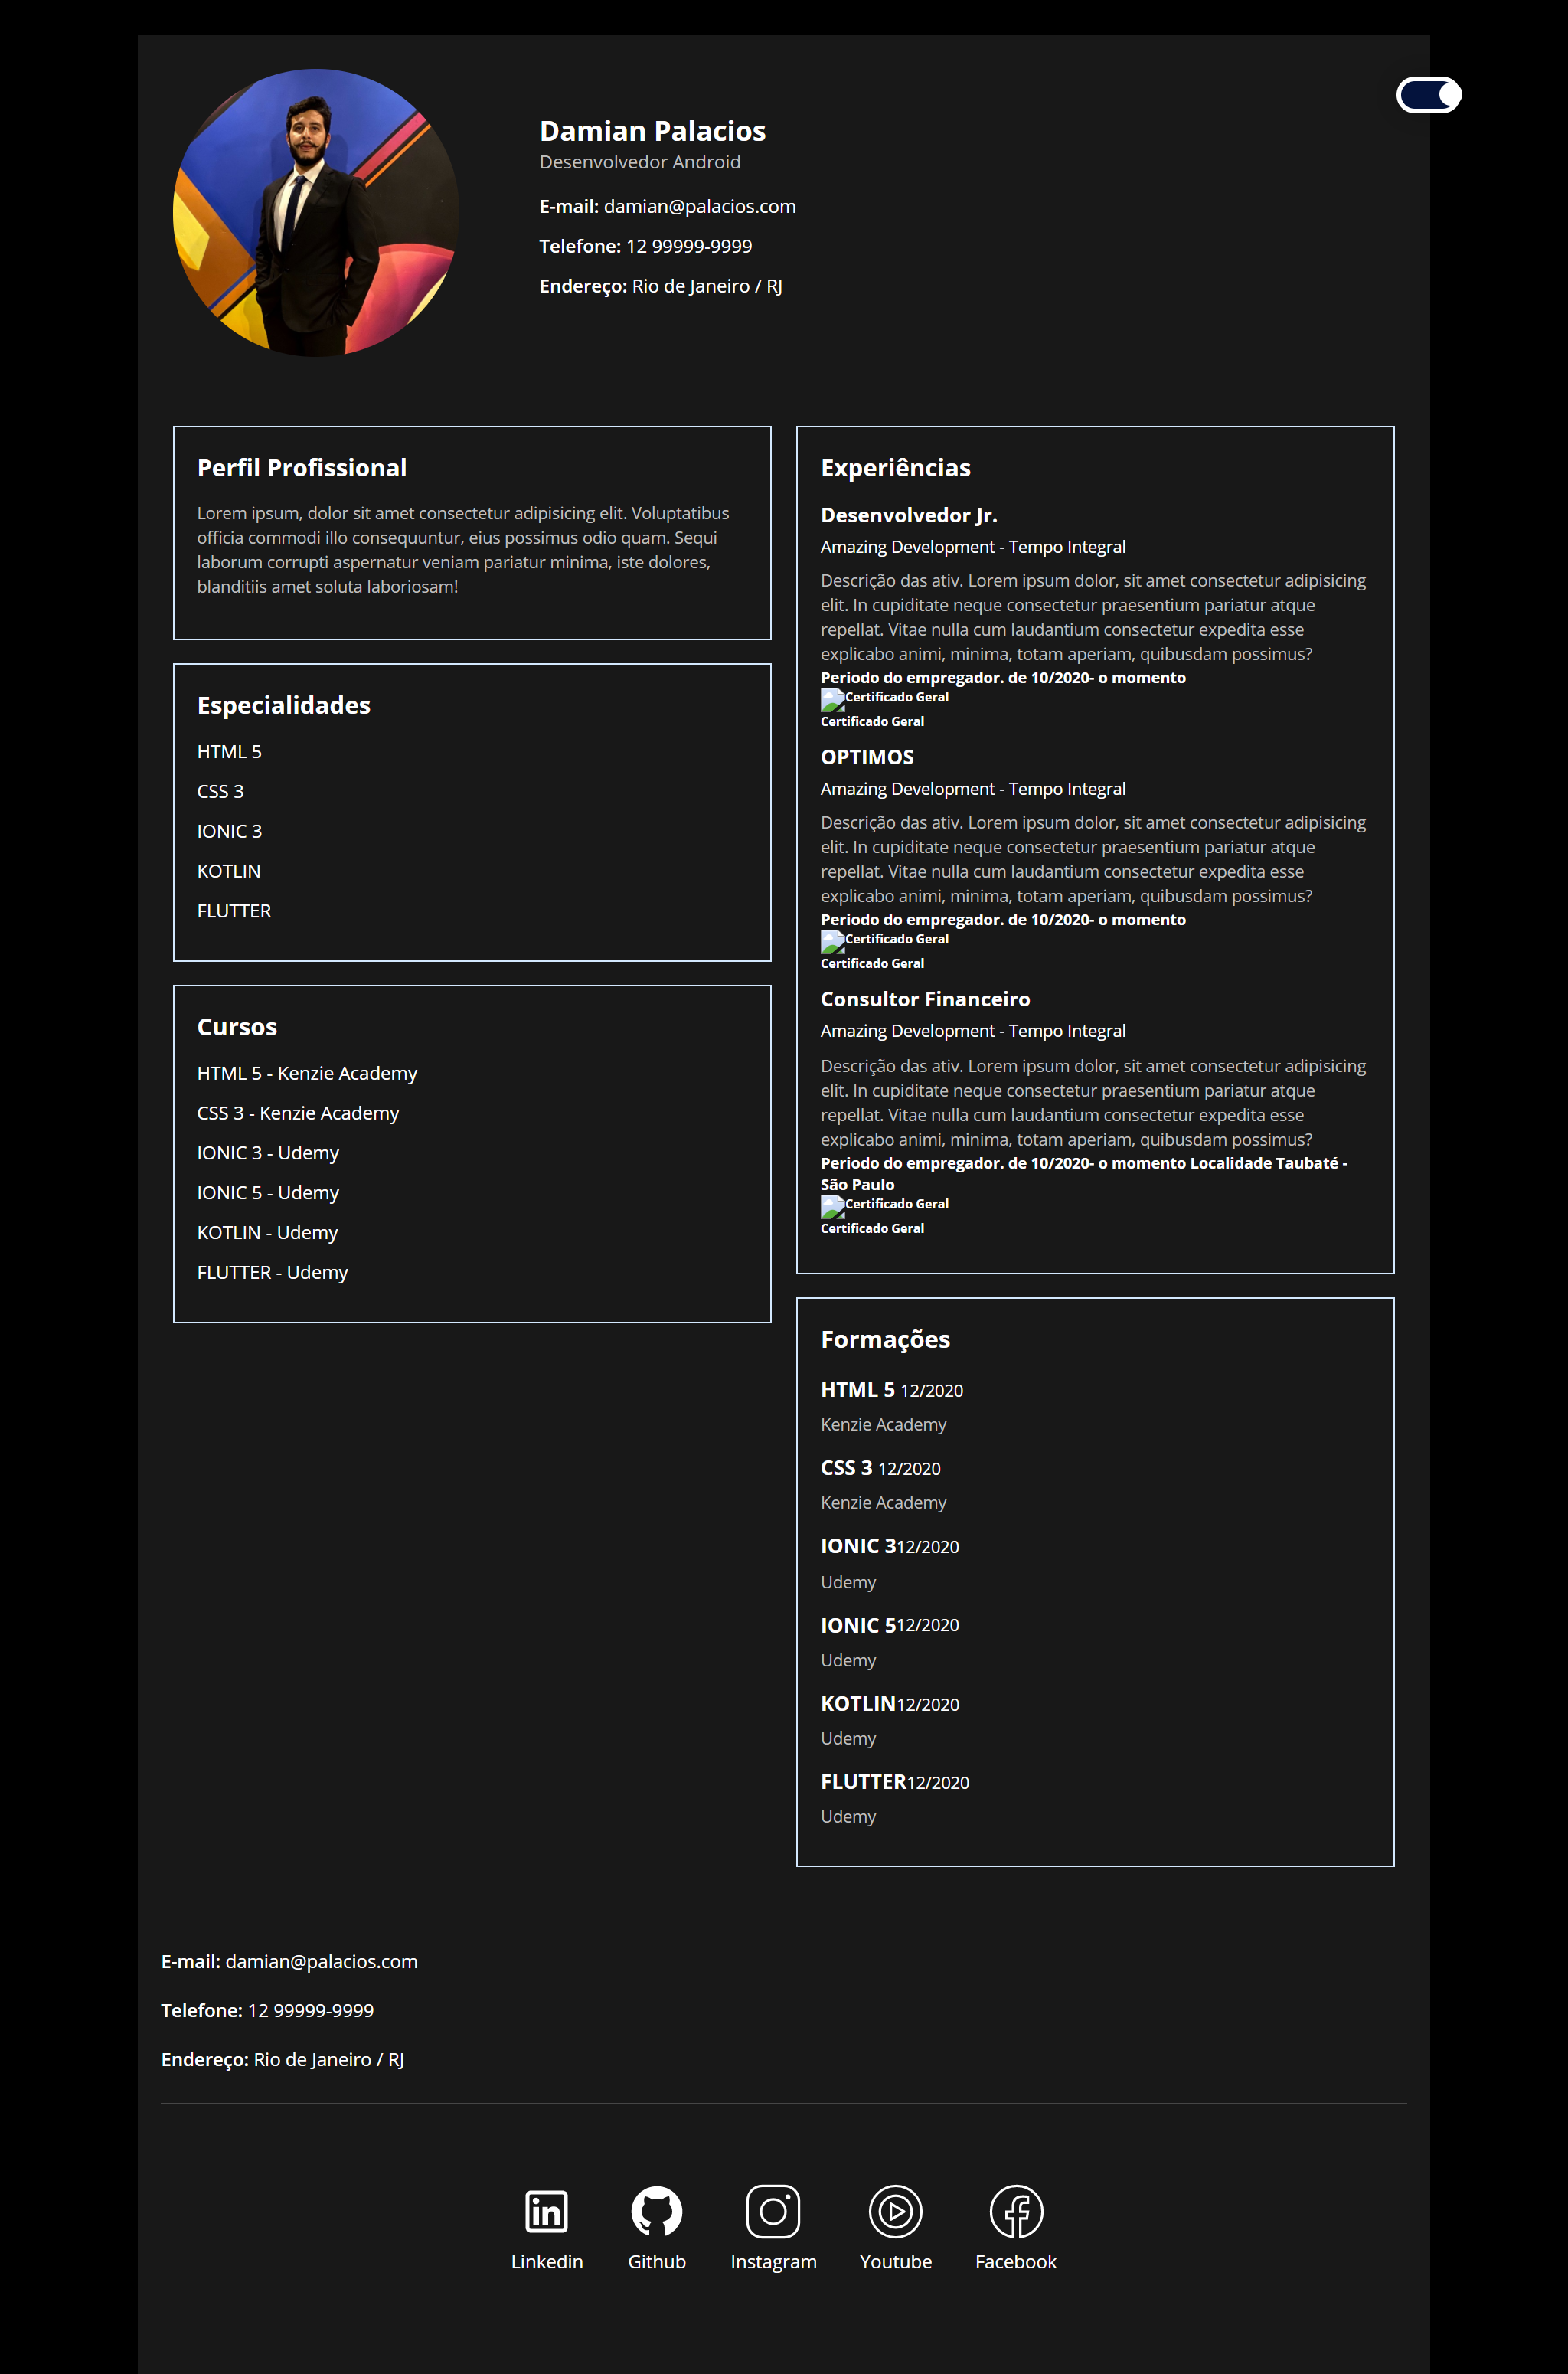Click the Linkedin icon in footer
This screenshot has height=2374, width=1568.
(546, 2210)
